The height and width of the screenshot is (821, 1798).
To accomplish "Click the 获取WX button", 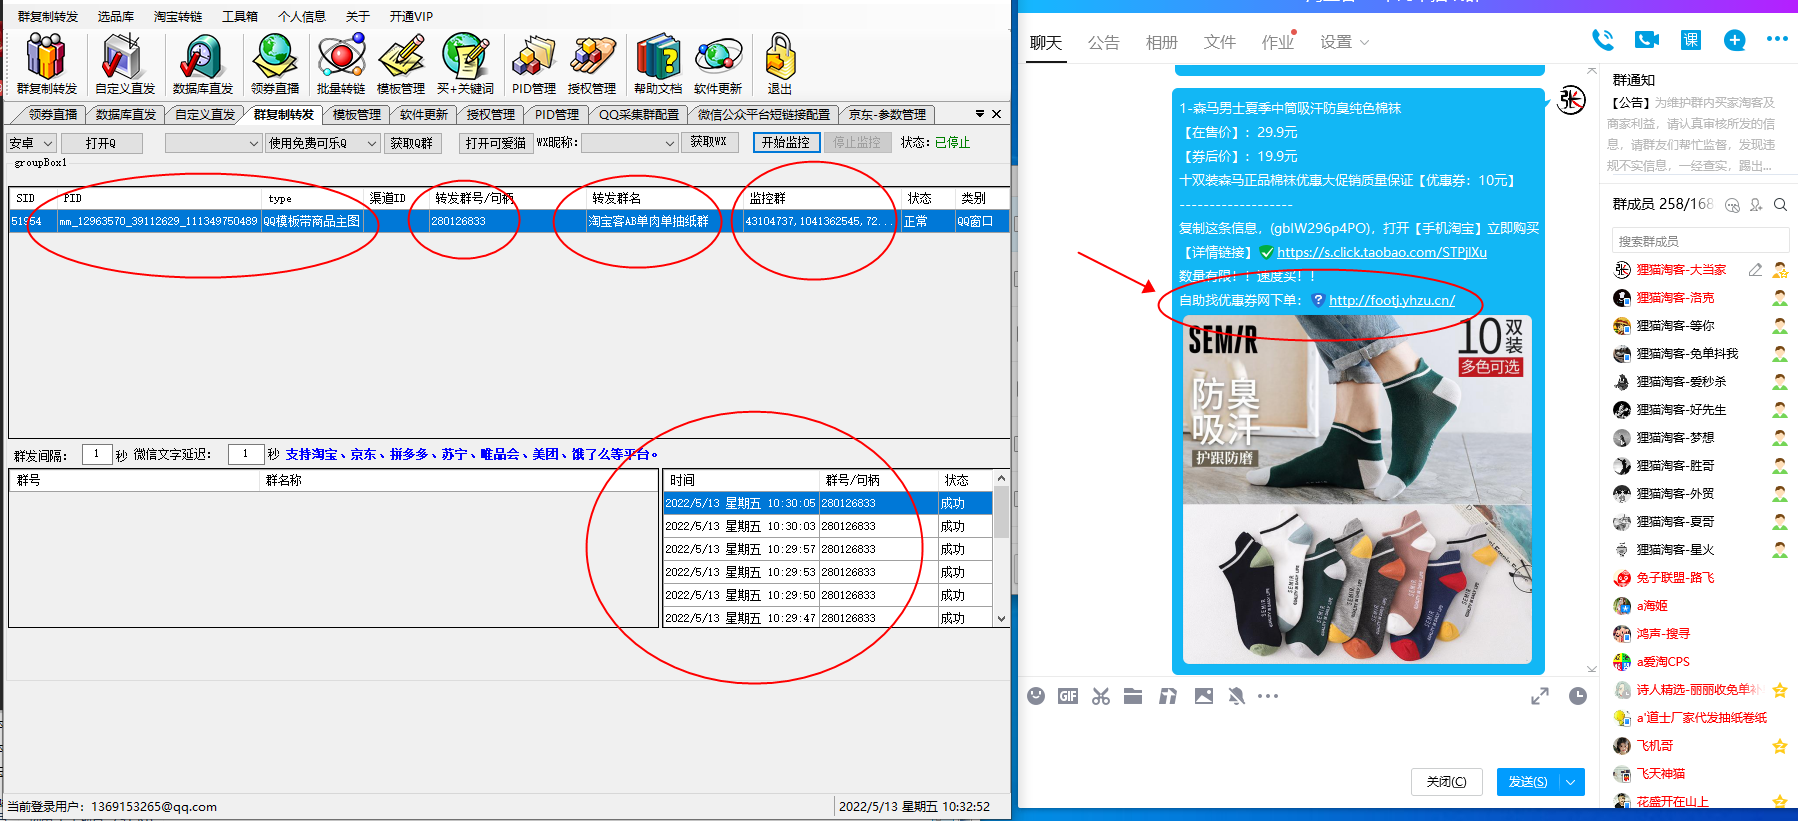I will (709, 142).
